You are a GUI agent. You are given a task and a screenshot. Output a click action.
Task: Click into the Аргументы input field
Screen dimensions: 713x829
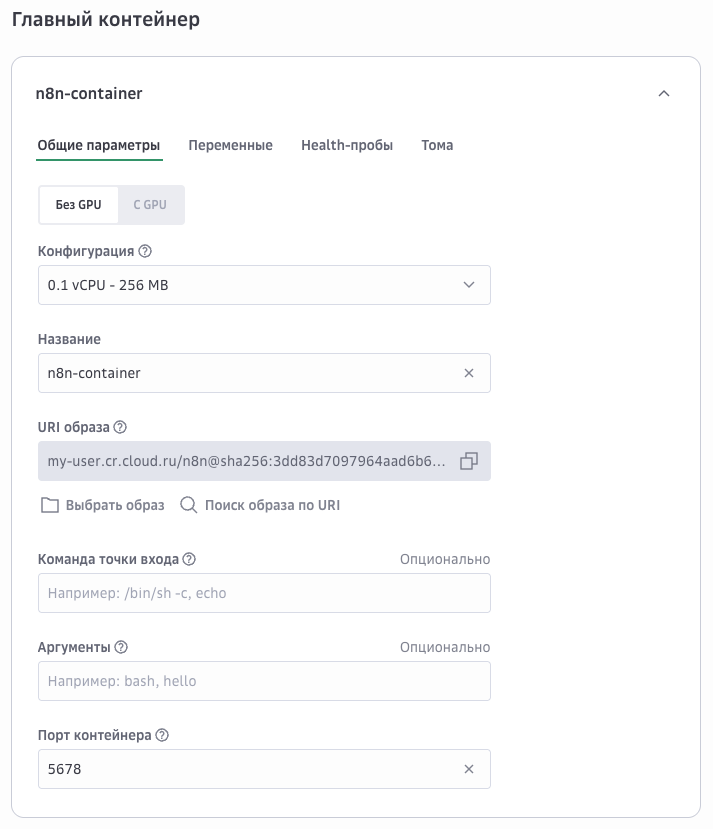click(x=264, y=681)
